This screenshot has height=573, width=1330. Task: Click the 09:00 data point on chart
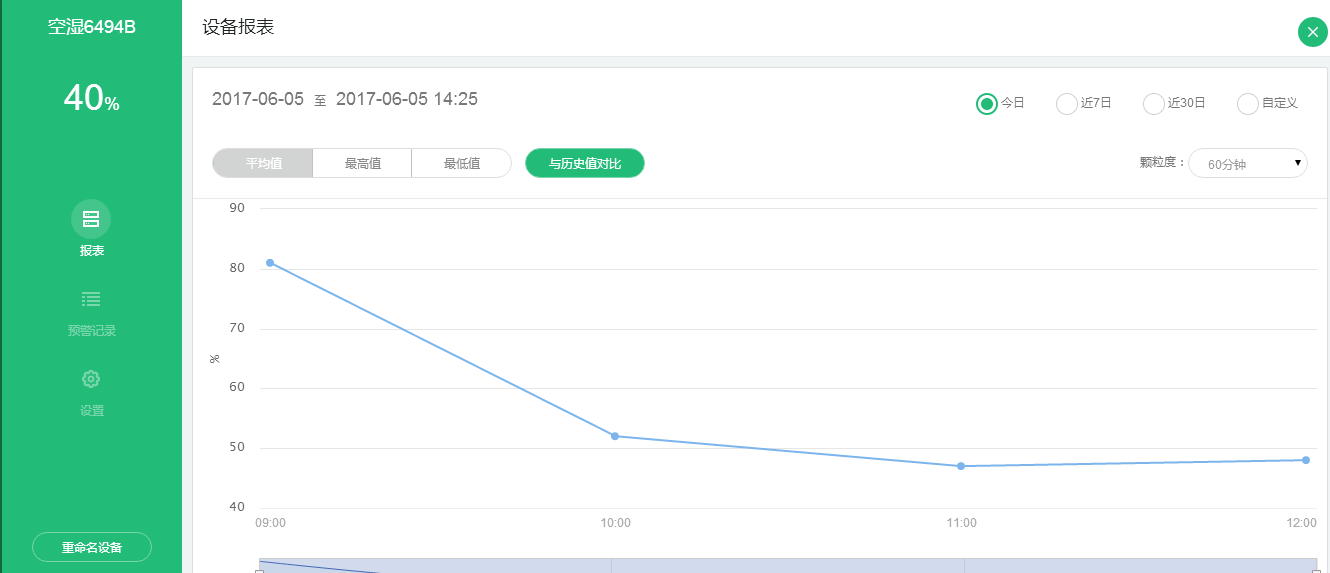point(270,263)
